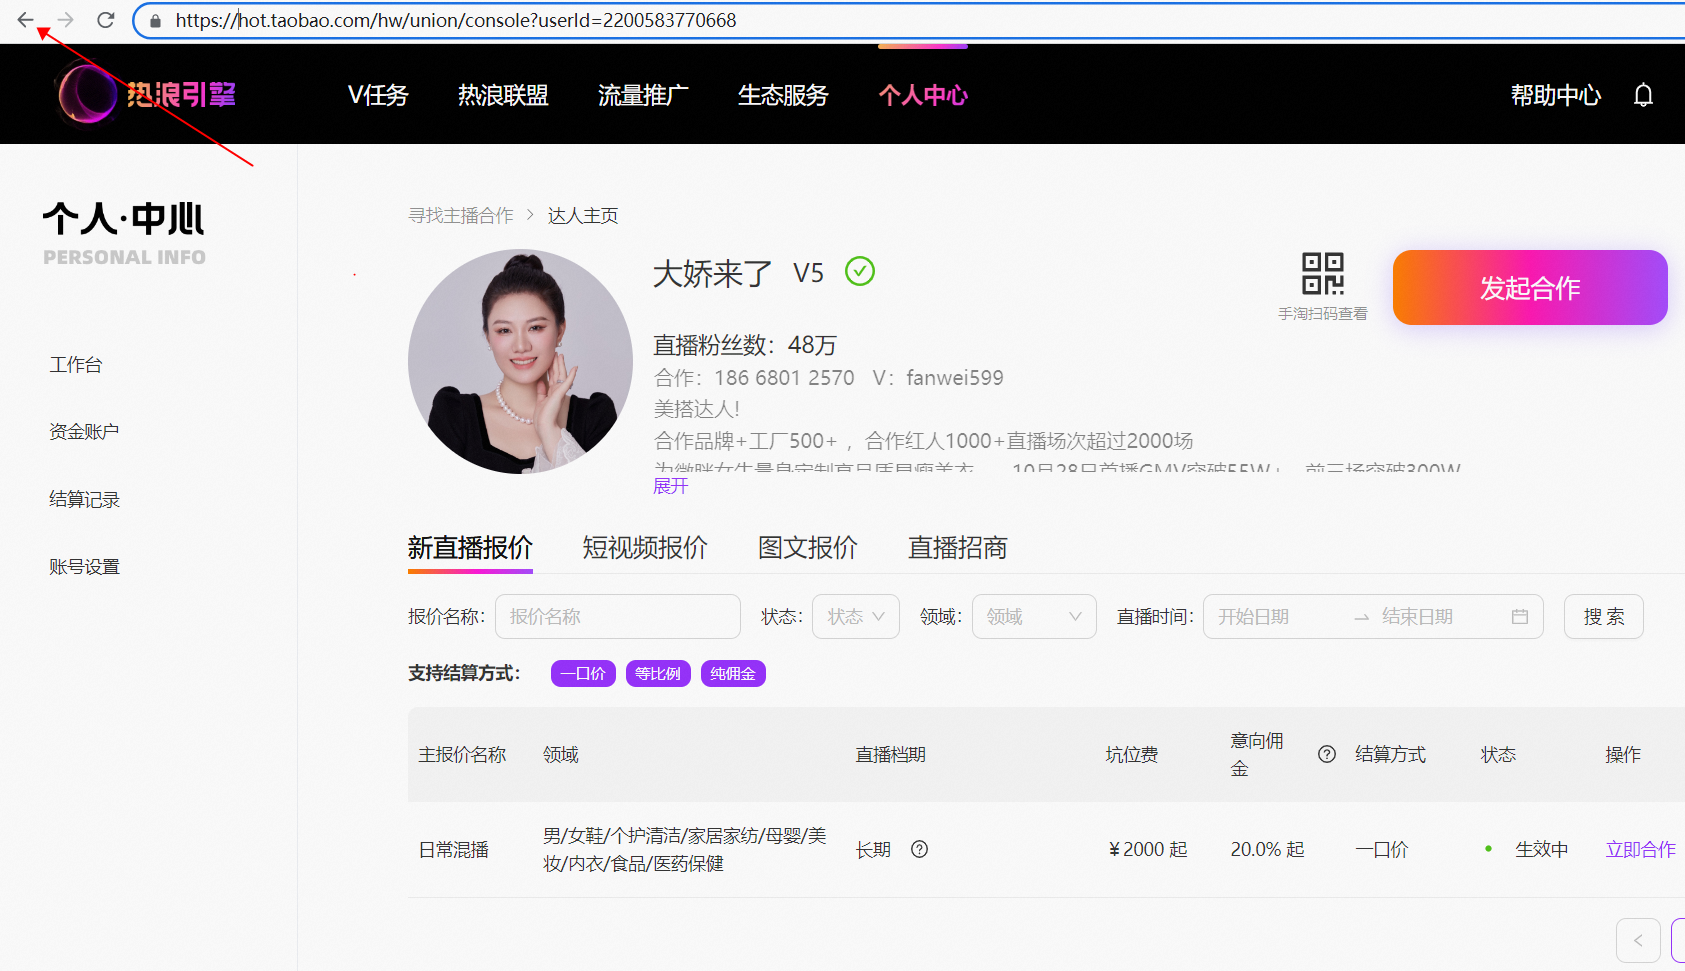The height and width of the screenshot is (971, 1685).
Task: Click the streamer profile photo
Action: coord(520,361)
